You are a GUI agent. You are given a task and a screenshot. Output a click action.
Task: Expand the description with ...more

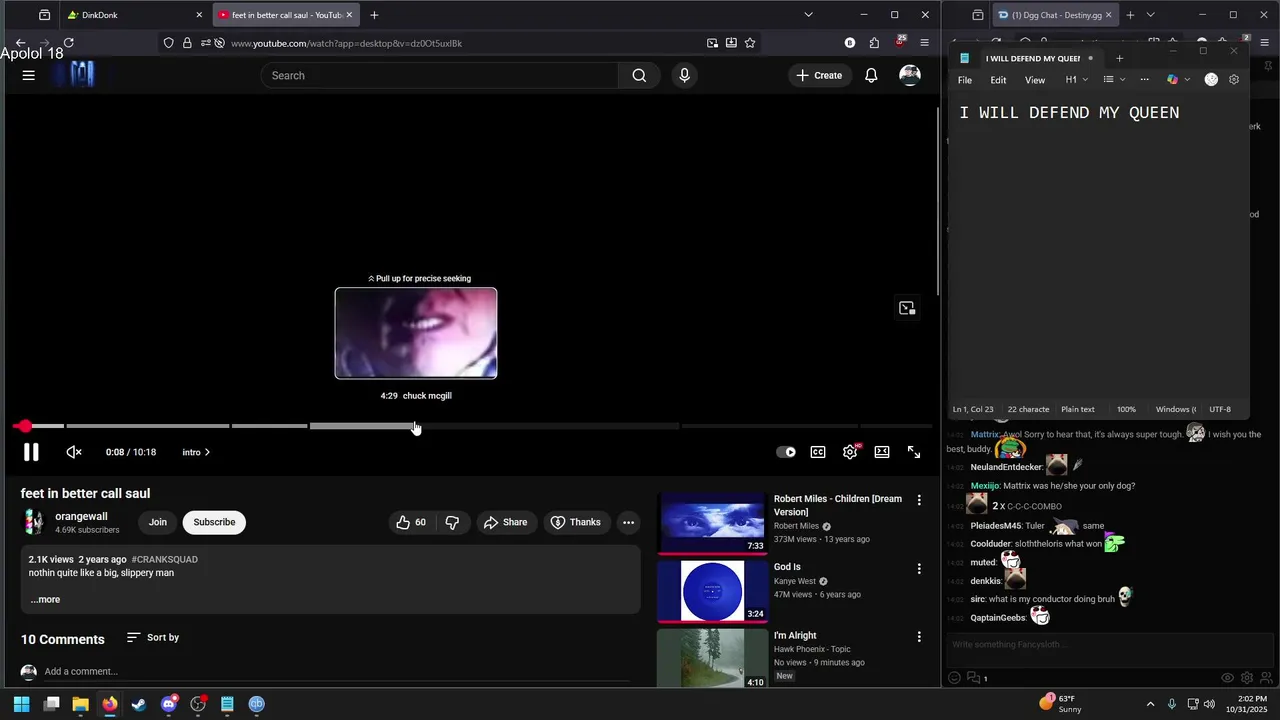(45, 600)
